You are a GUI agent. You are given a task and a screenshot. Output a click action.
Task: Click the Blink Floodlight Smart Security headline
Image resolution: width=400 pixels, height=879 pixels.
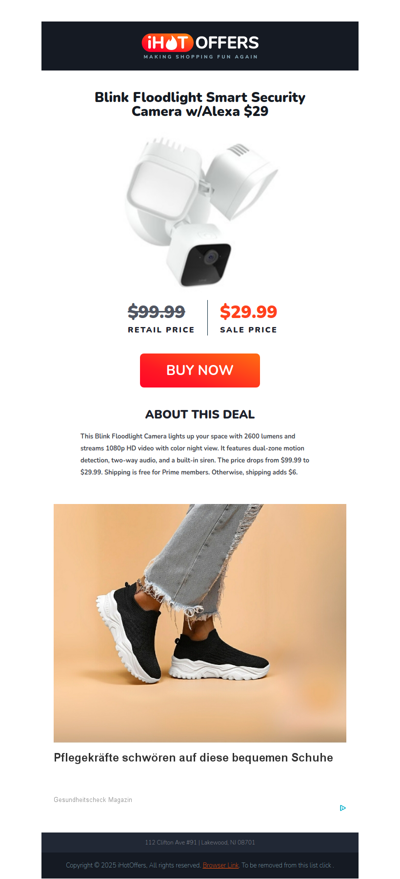point(200,104)
